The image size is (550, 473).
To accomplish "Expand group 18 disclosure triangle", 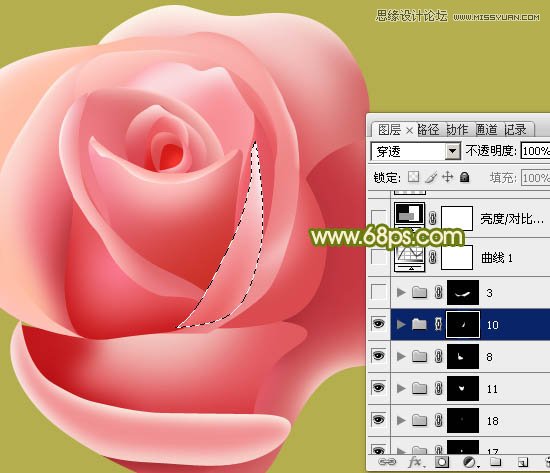I will click(x=400, y=420).
